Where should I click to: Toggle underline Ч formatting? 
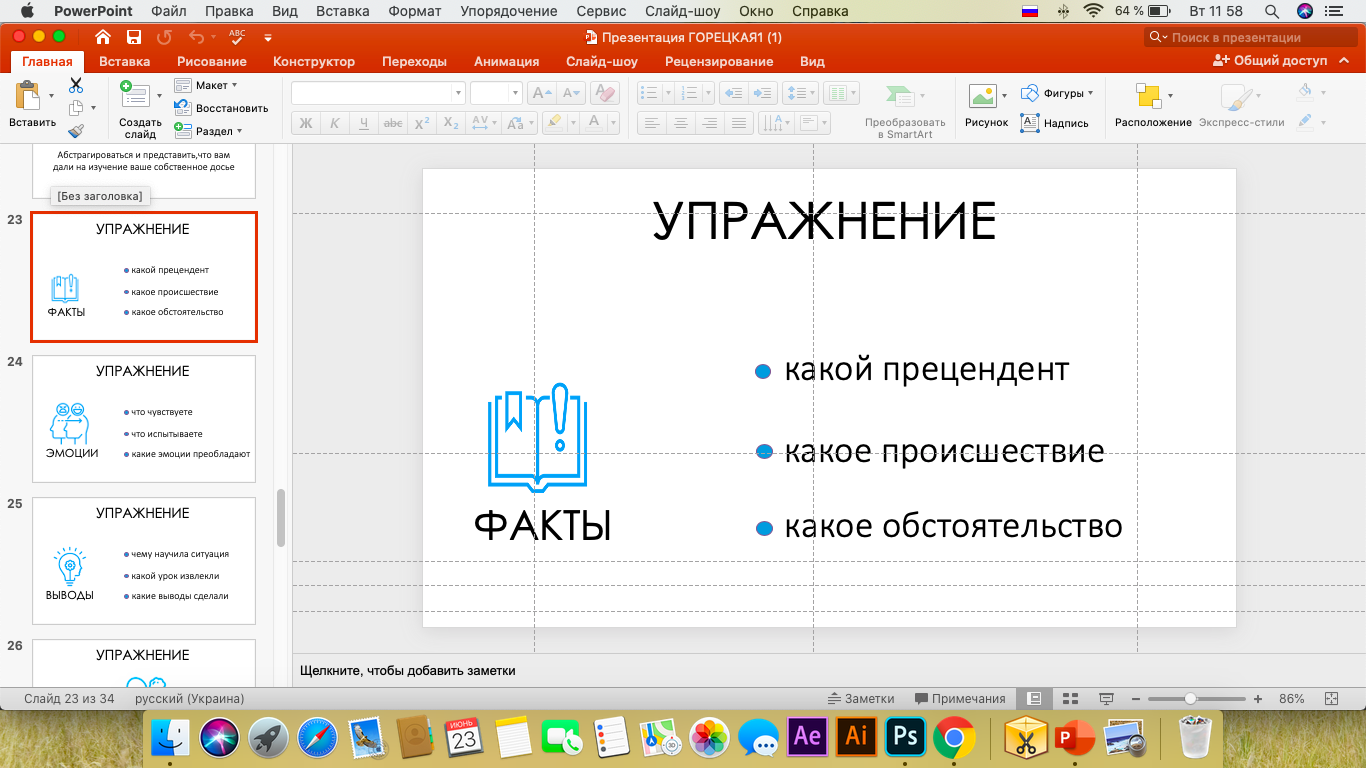pyautogui.click(x=364, y=124)
